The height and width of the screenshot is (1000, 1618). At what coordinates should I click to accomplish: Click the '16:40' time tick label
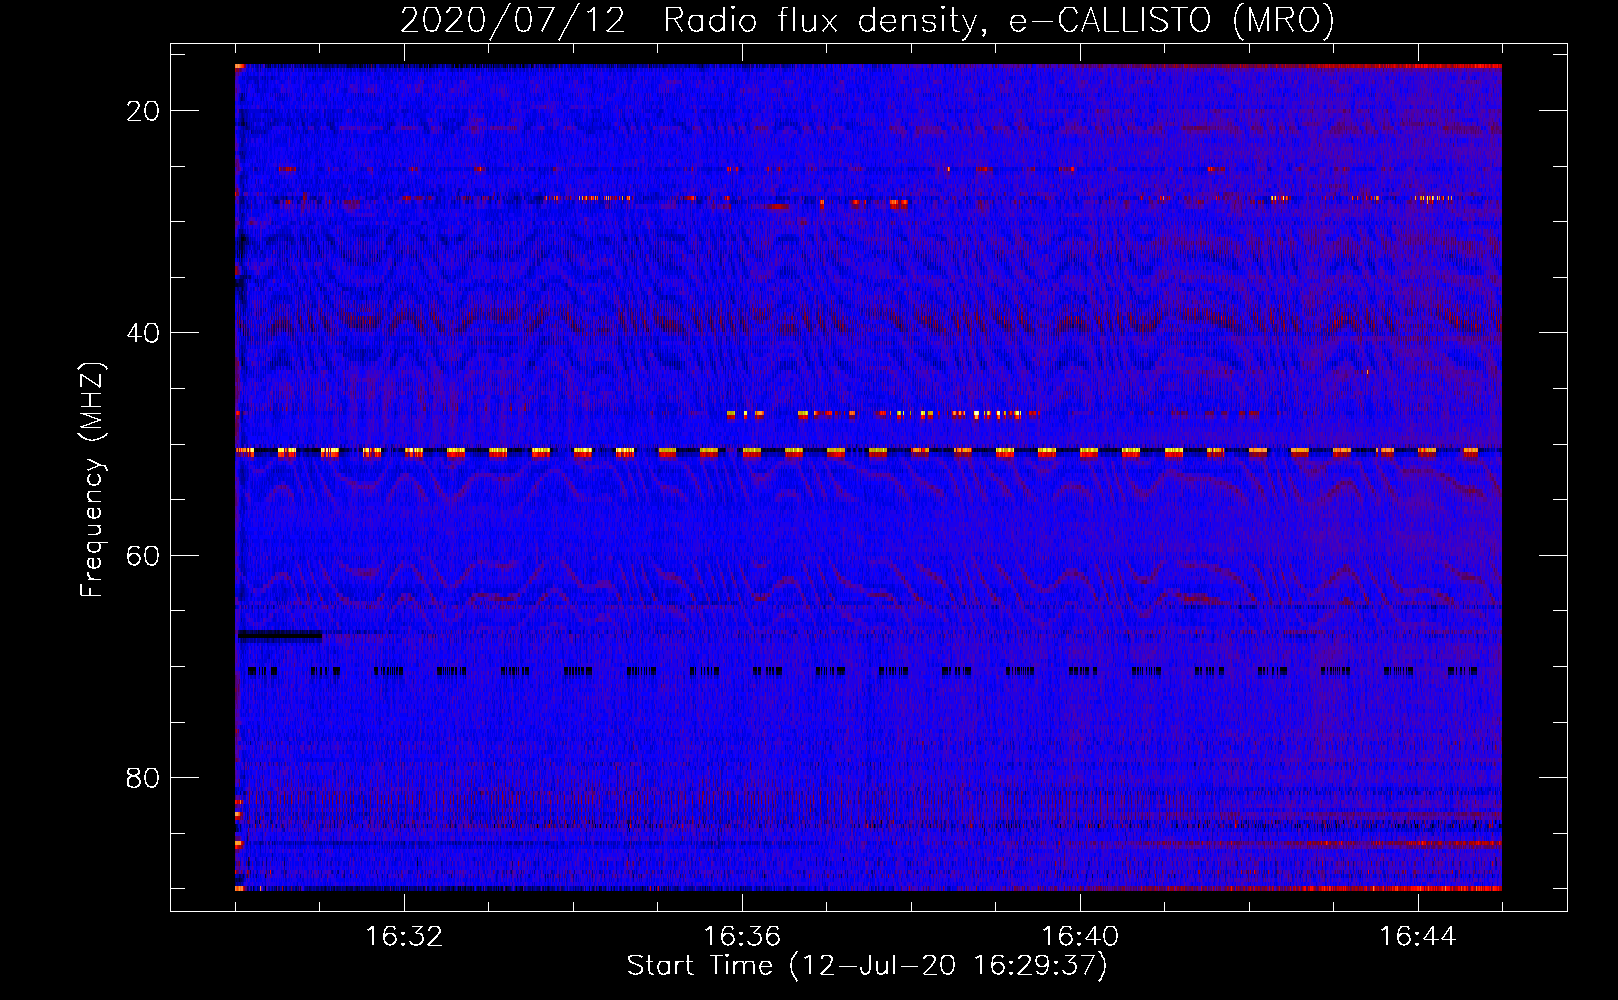click(x=1080, y=937)
